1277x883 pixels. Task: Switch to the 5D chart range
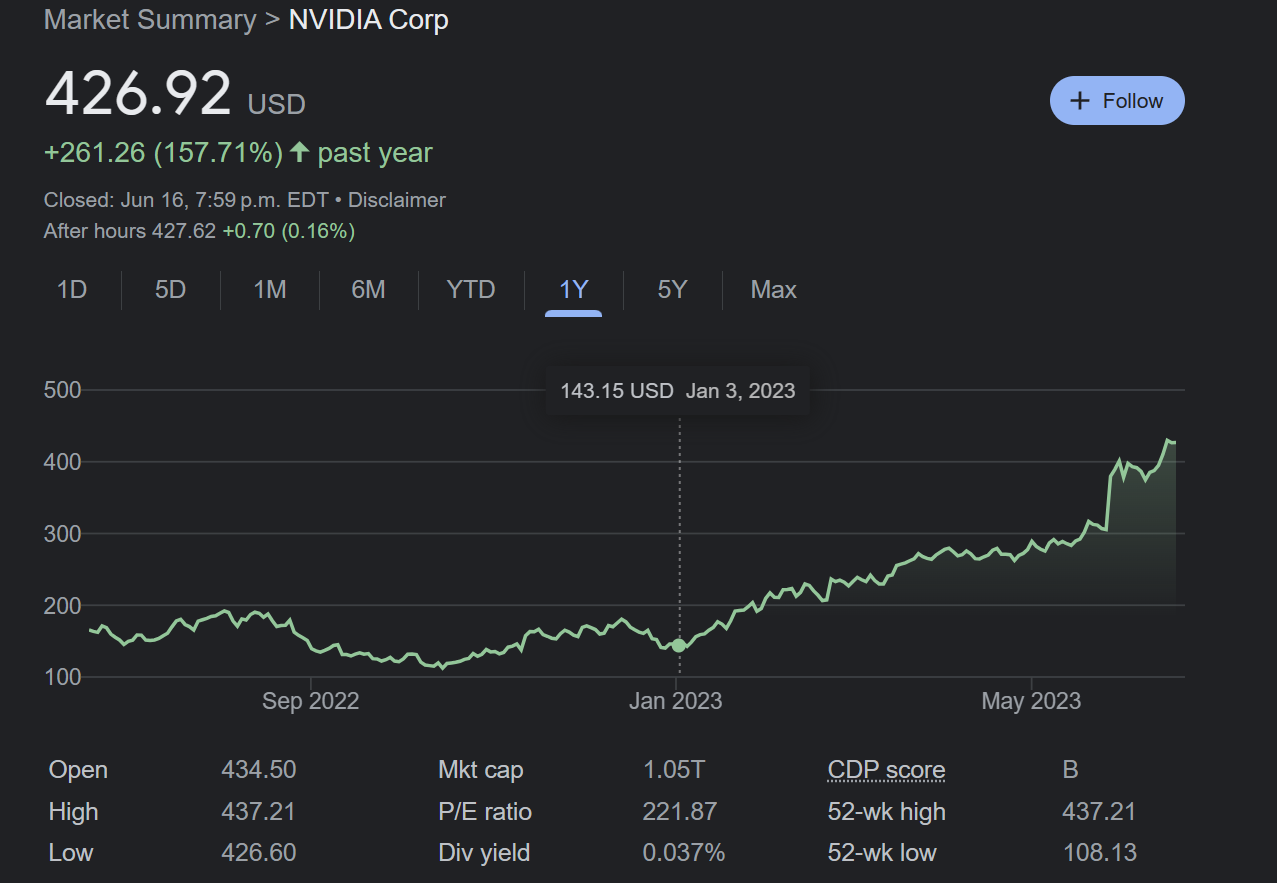click(x=170, y=290)
